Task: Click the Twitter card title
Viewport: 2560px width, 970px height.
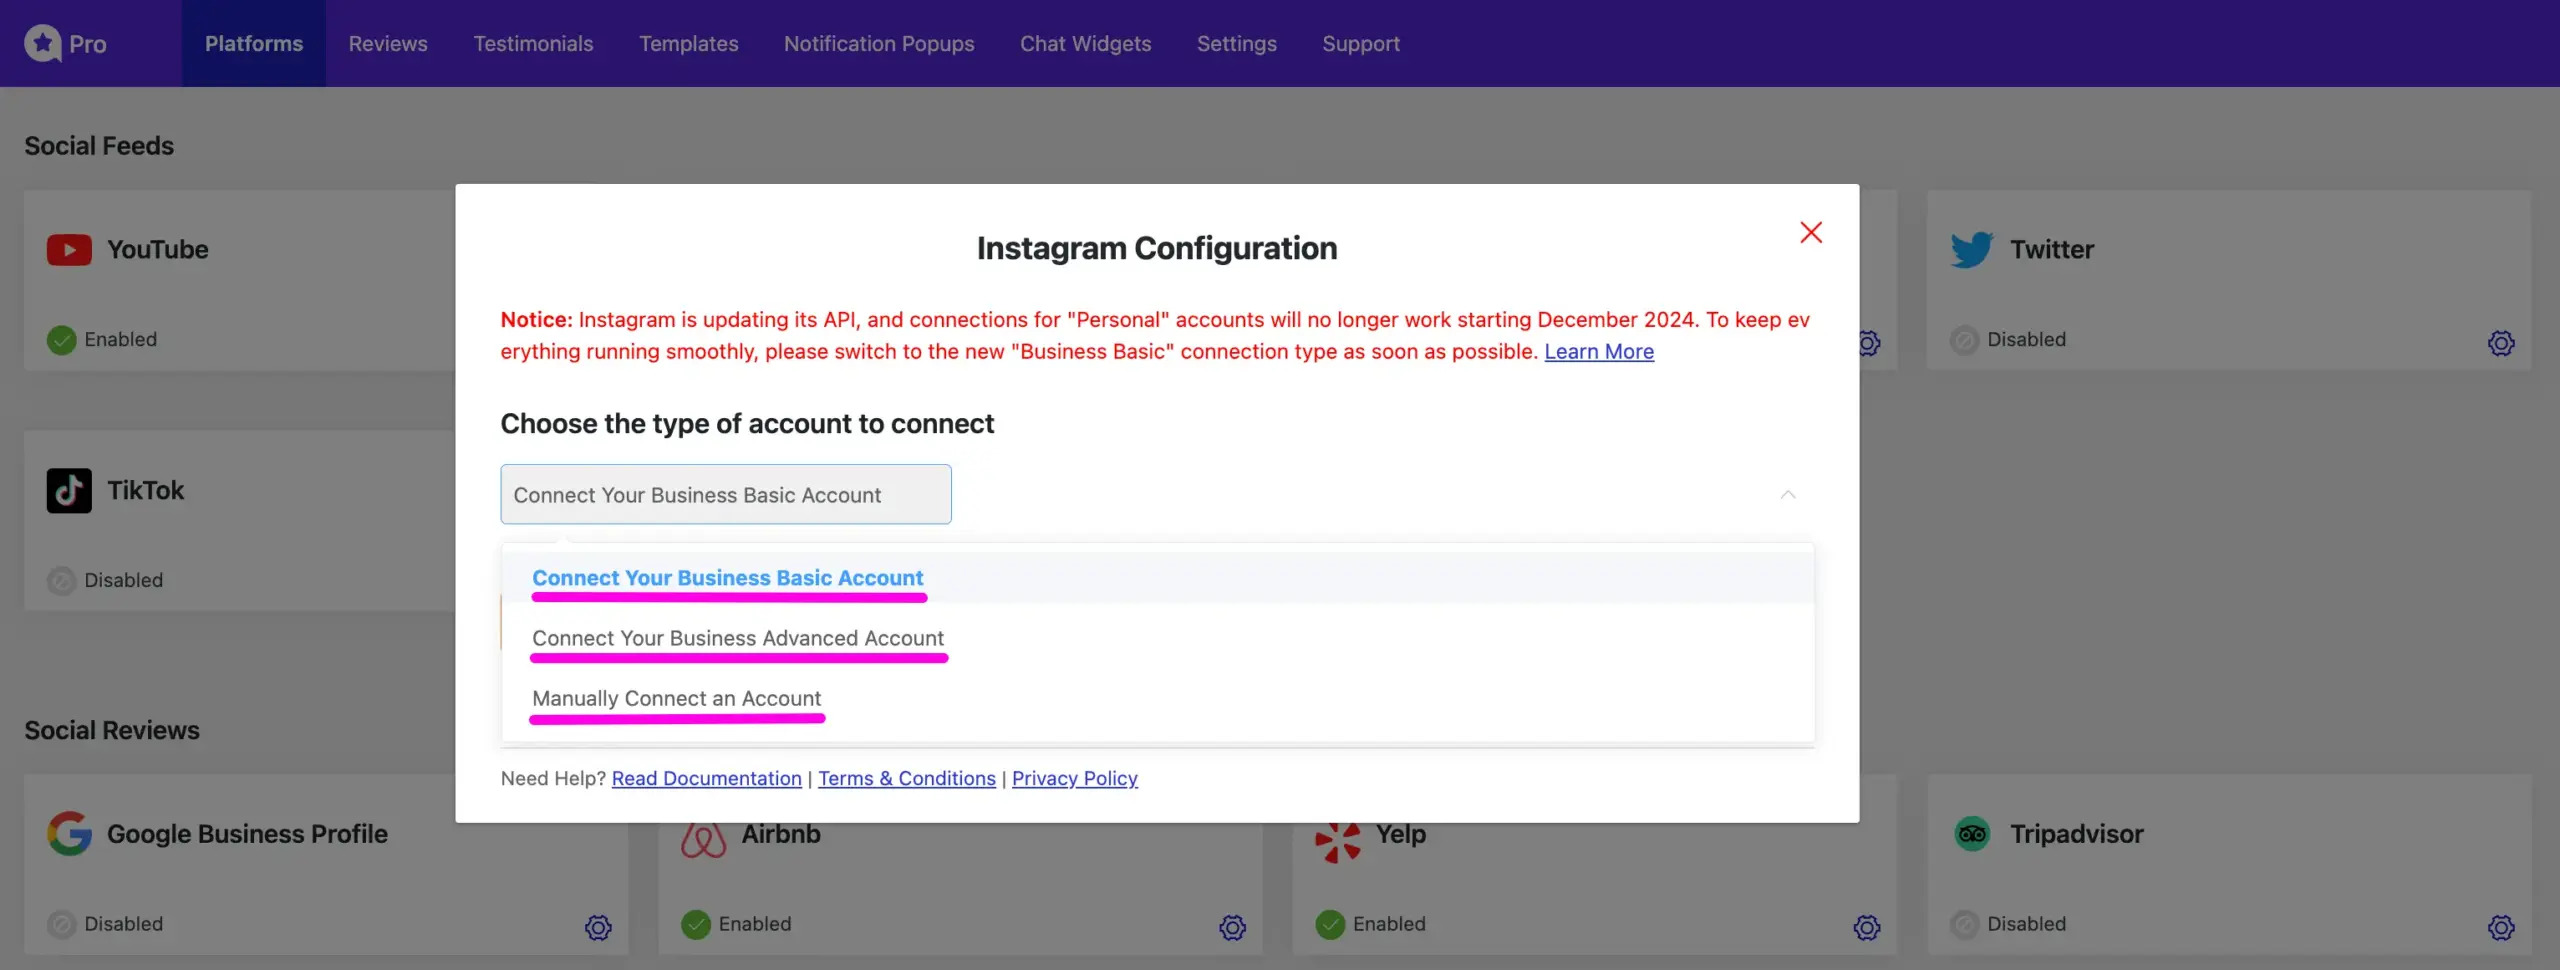Action: [x=2052, y=249]
